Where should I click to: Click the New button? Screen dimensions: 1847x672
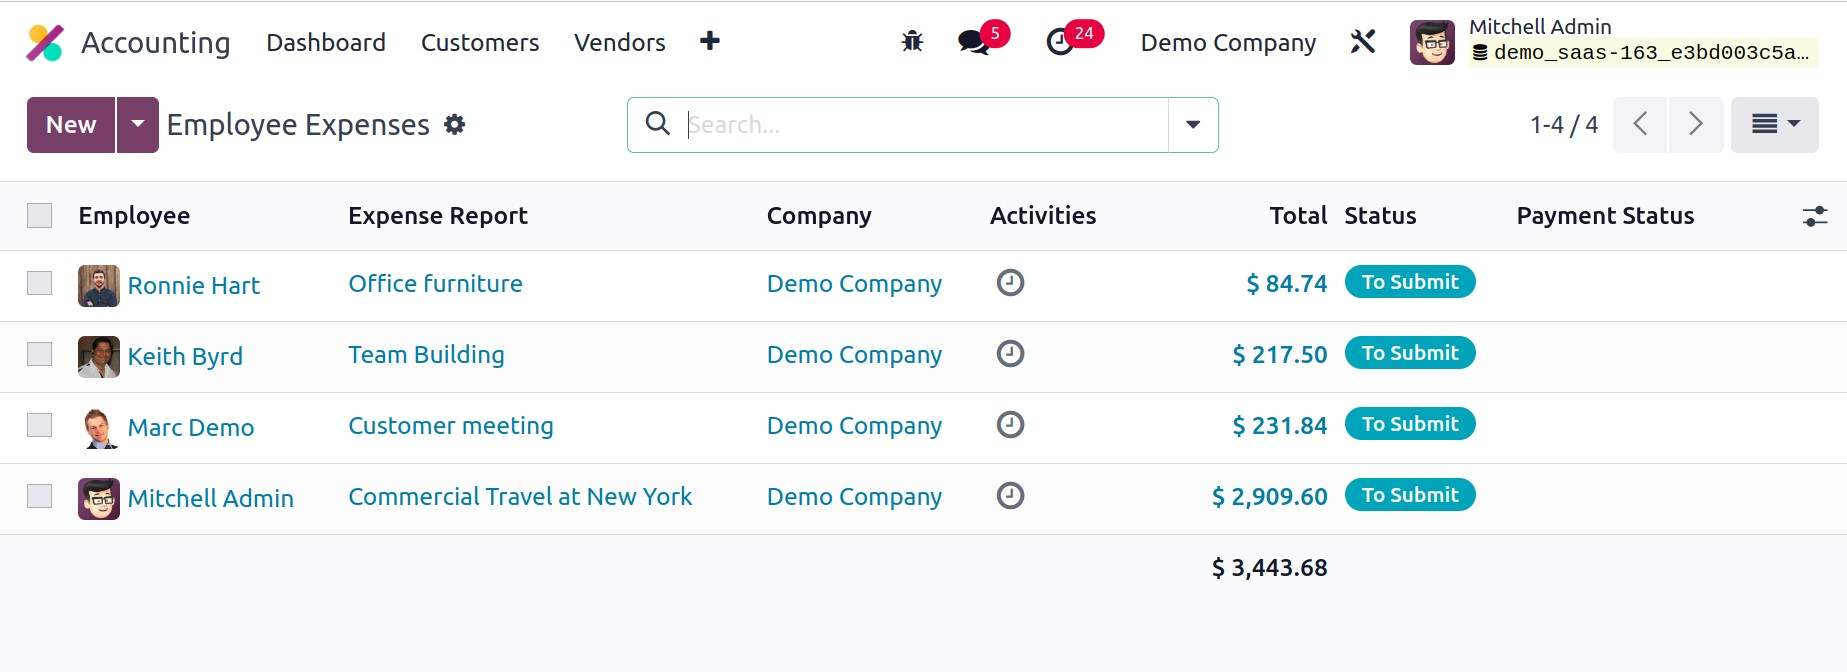(x=71, y=125)
